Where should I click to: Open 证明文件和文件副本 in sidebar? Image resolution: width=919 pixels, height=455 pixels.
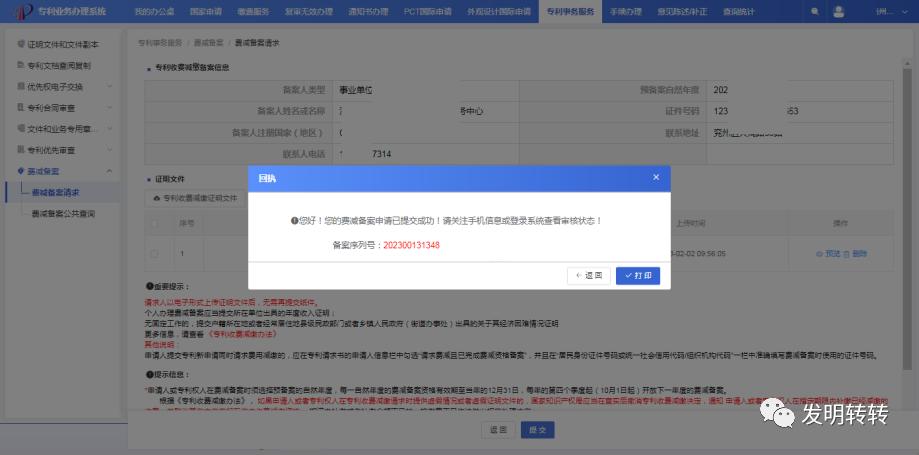point(63,44)
